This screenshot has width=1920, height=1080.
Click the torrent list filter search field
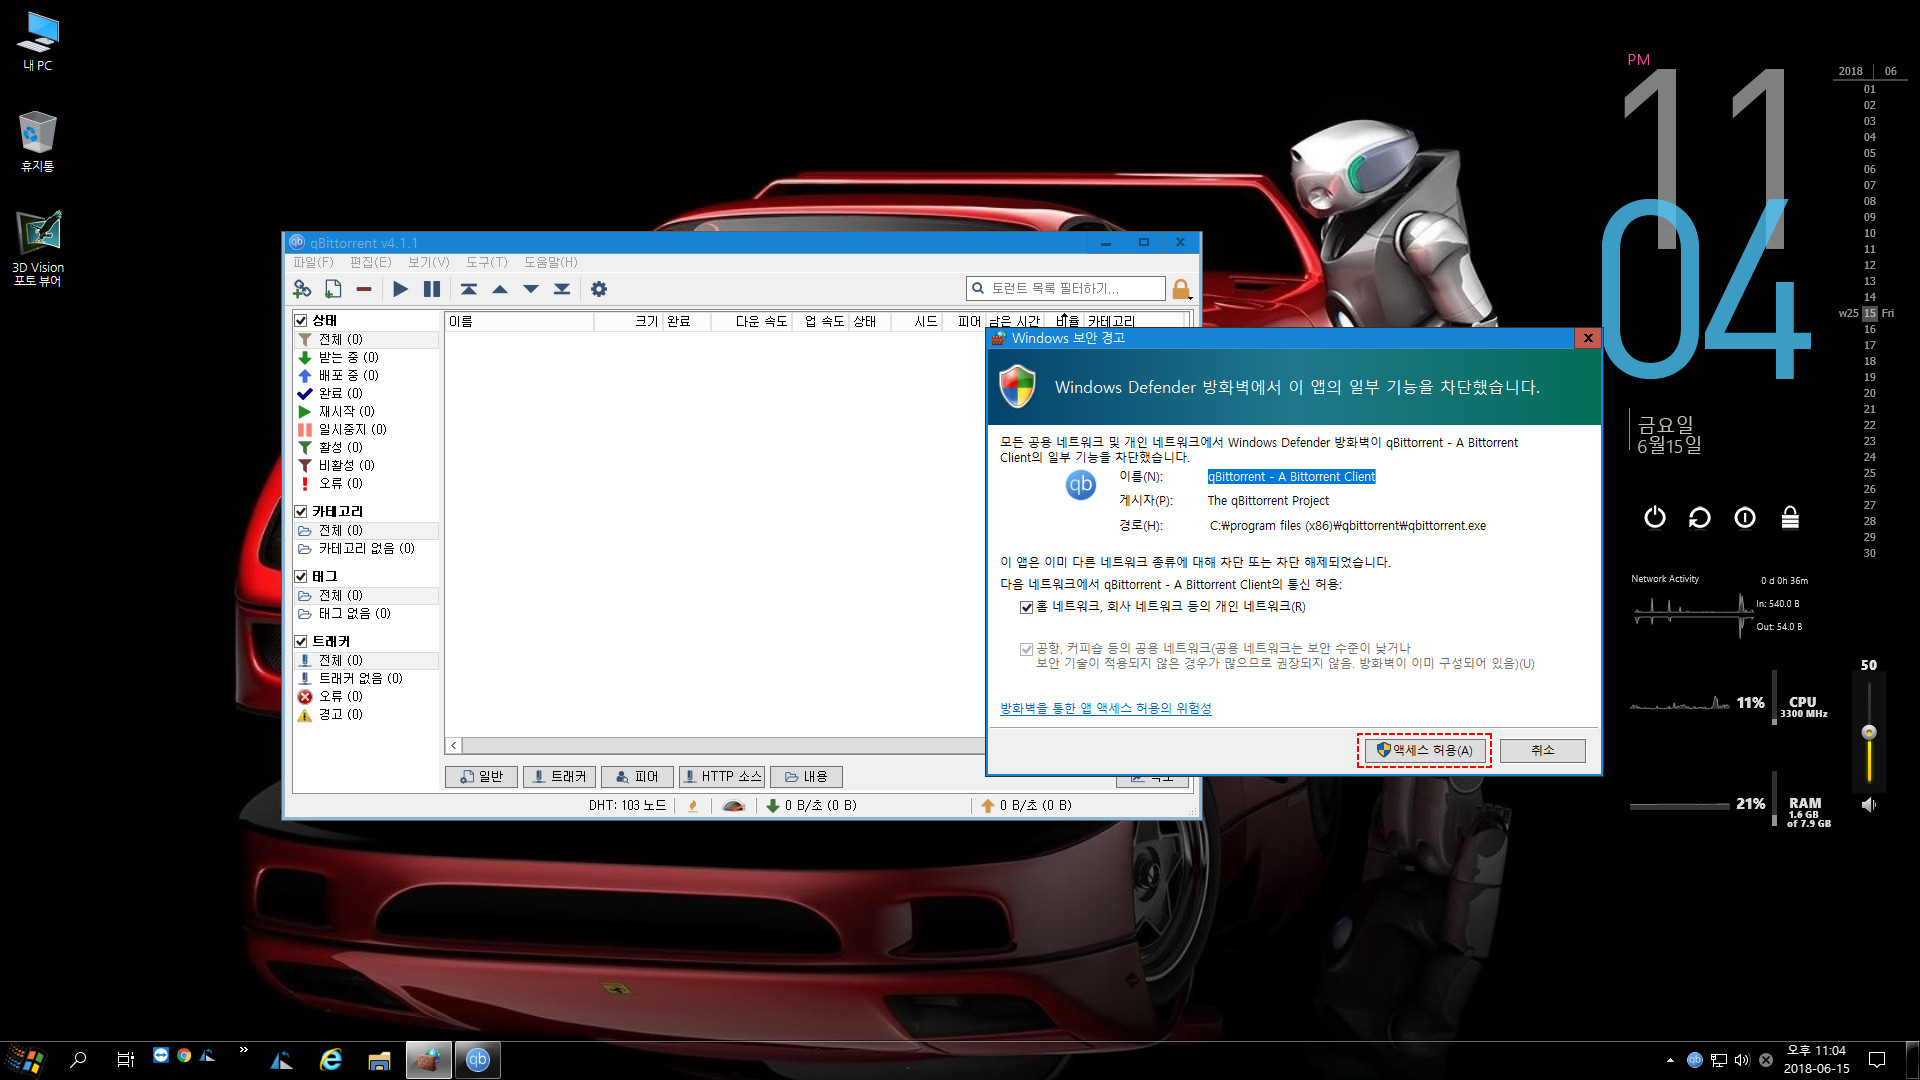[1066, 288]
